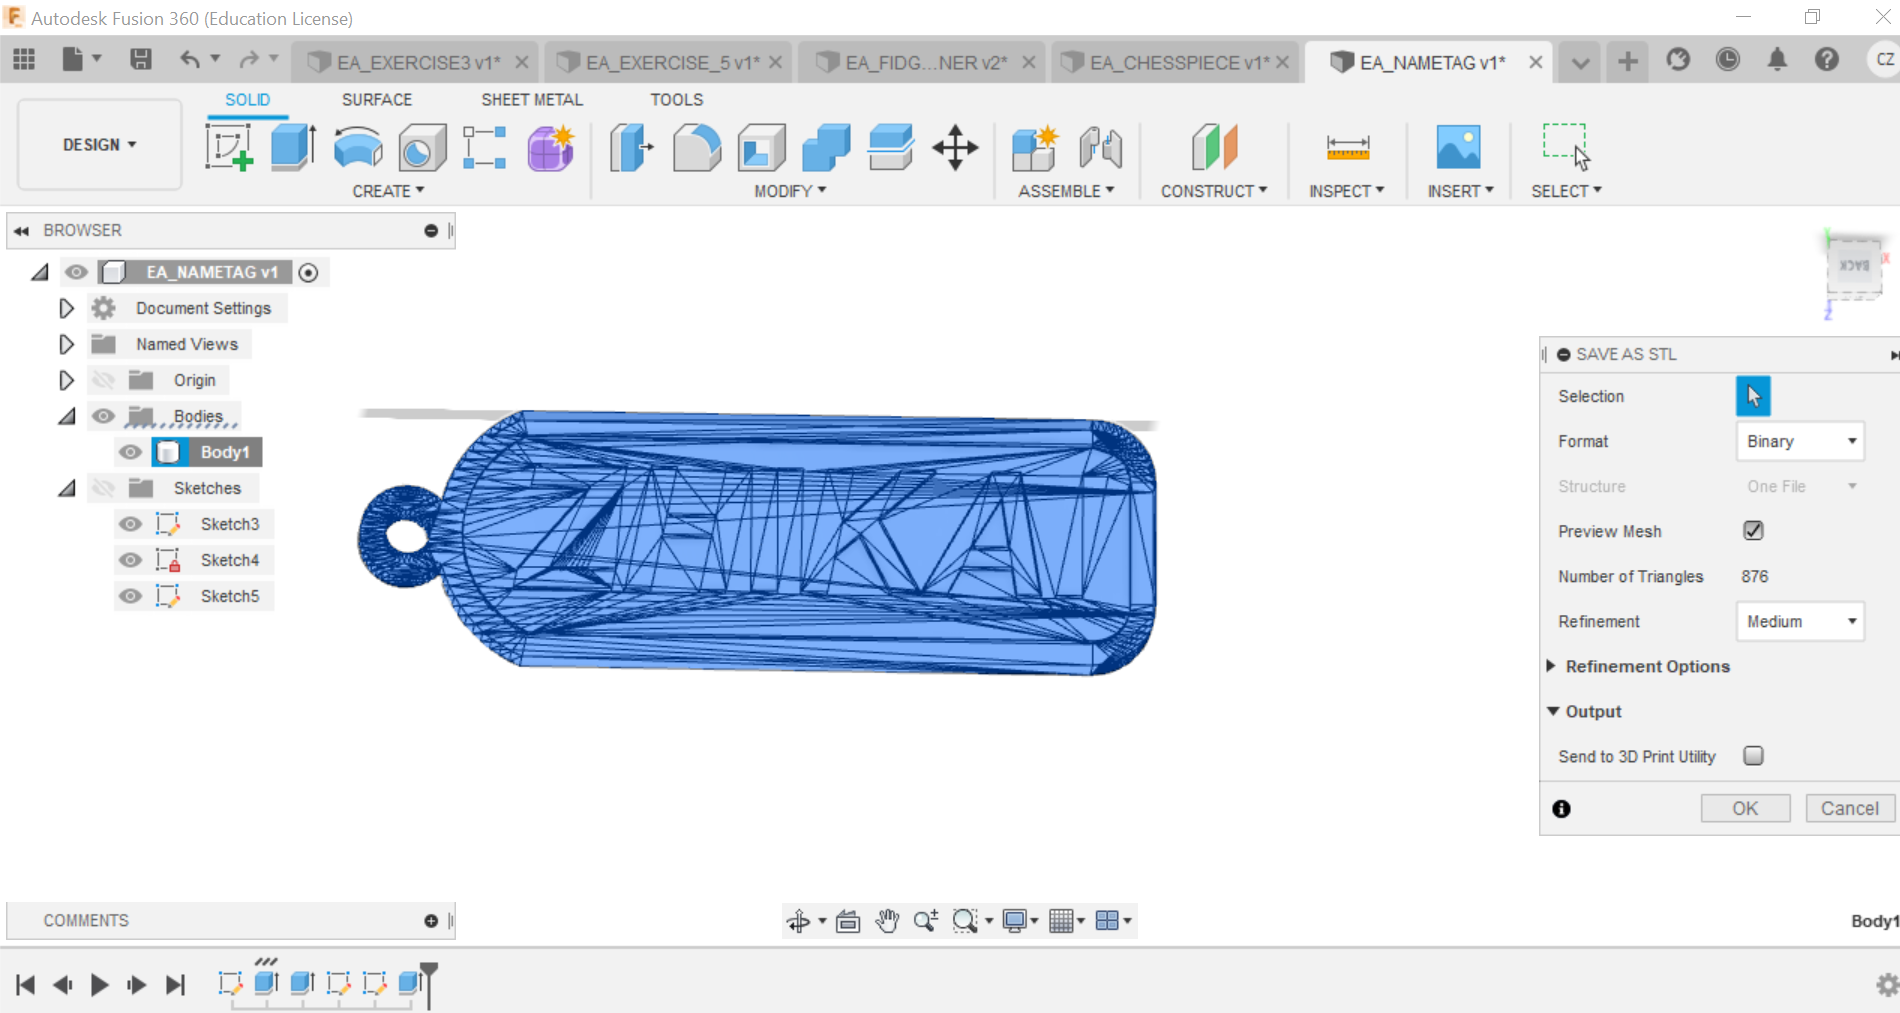Select the Fillet tool under Modify
1900x1013 pixels.
pos(697,146)
